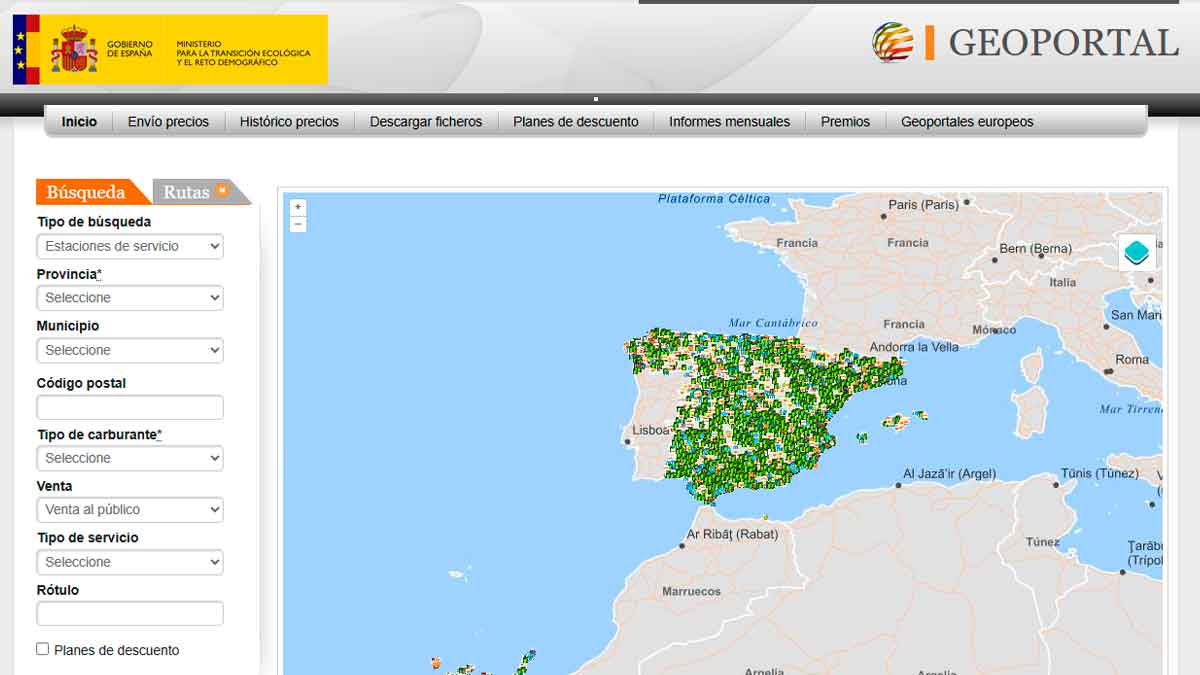Viewport: 1200px width, 675px height.
Task: Focus the Rótulo text field
Action: coord(130,614)
